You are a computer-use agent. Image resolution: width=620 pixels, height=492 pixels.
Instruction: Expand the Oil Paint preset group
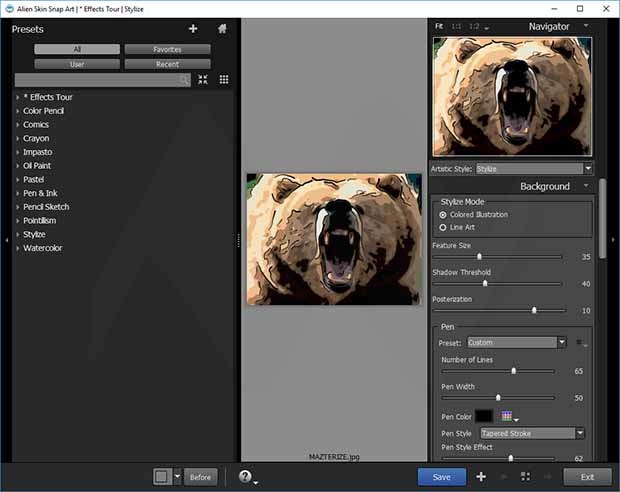tap(17, 166)
